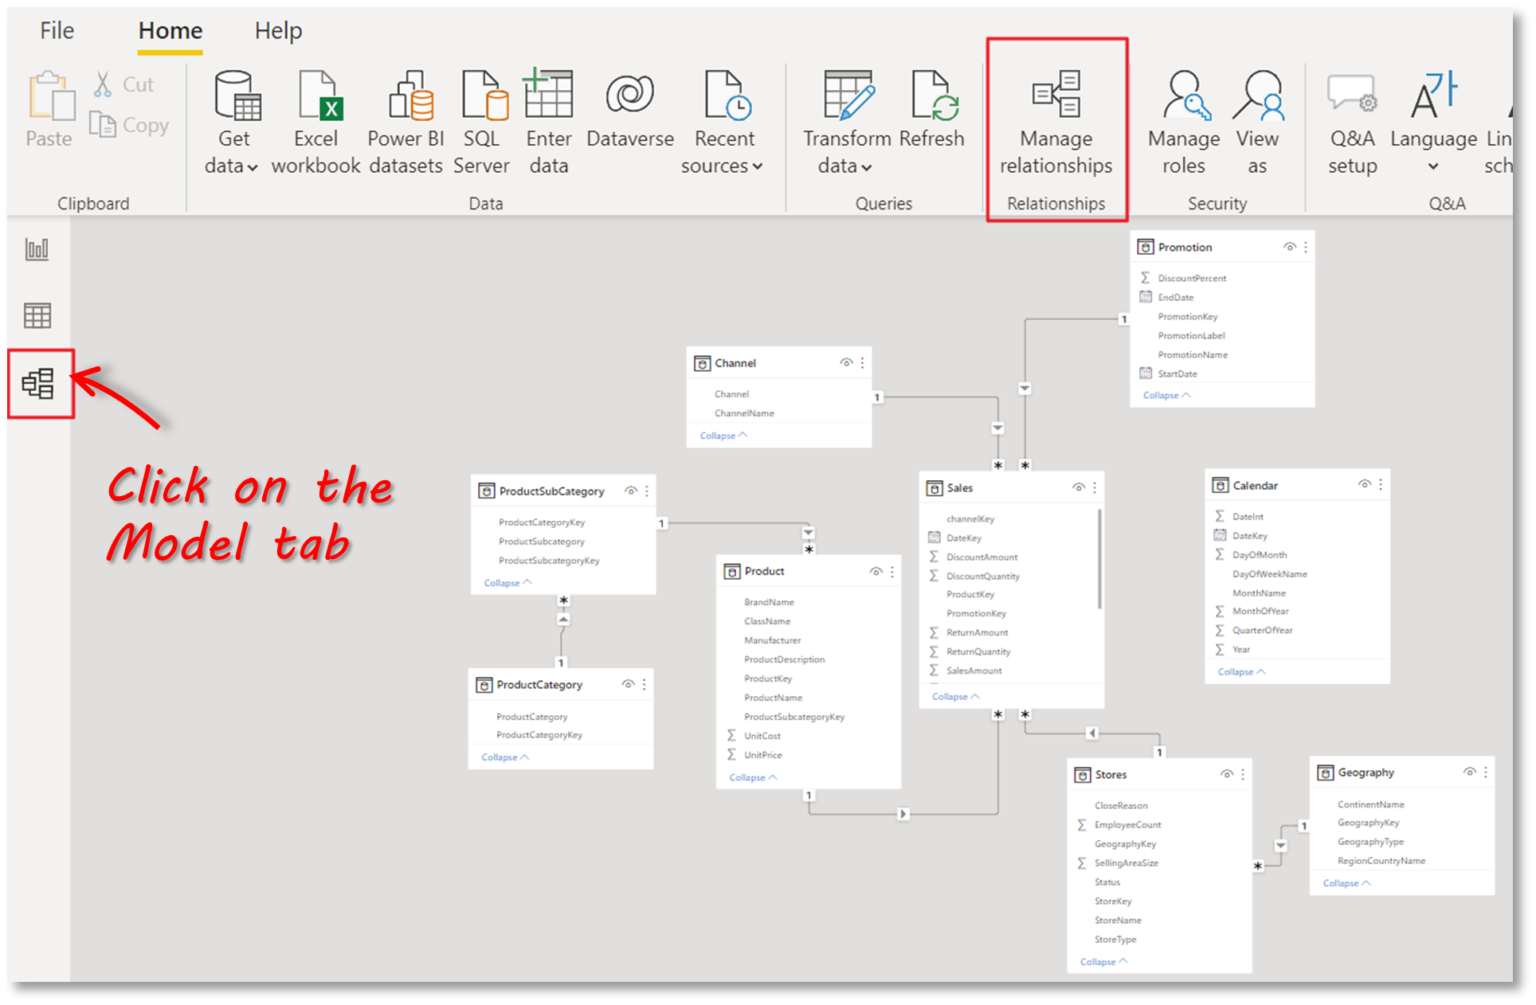
Task: Toggle the Calendar table visibility eye
Action: click(1364, 485)
